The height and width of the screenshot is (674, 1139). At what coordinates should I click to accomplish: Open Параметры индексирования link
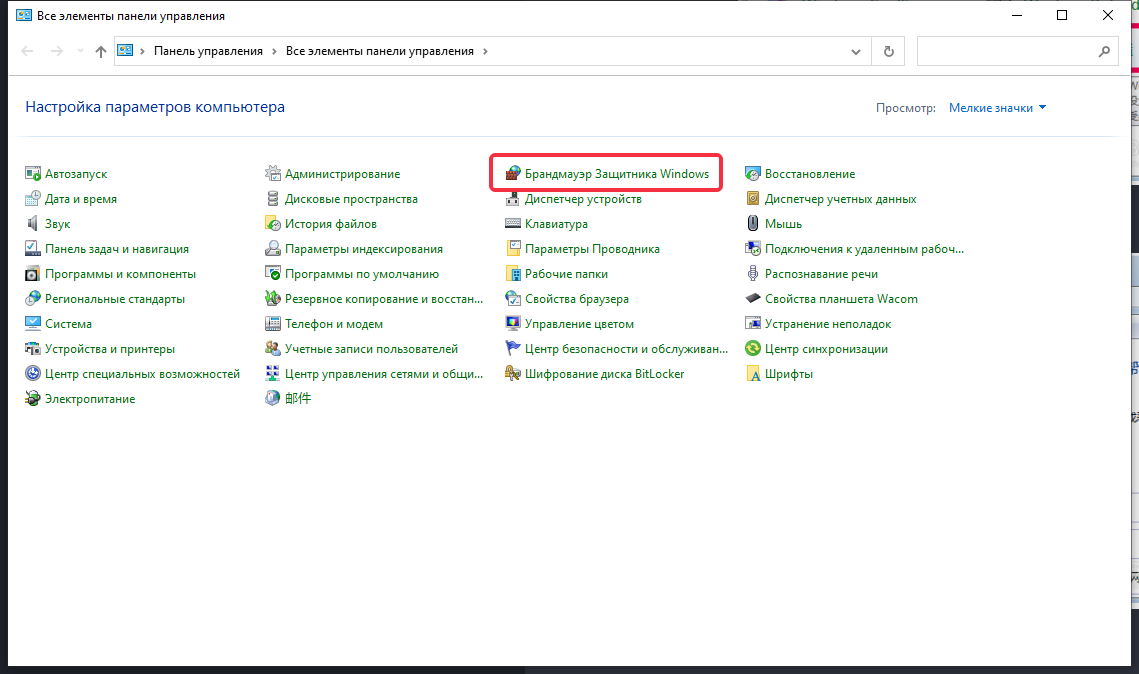(x=364, y=249)
